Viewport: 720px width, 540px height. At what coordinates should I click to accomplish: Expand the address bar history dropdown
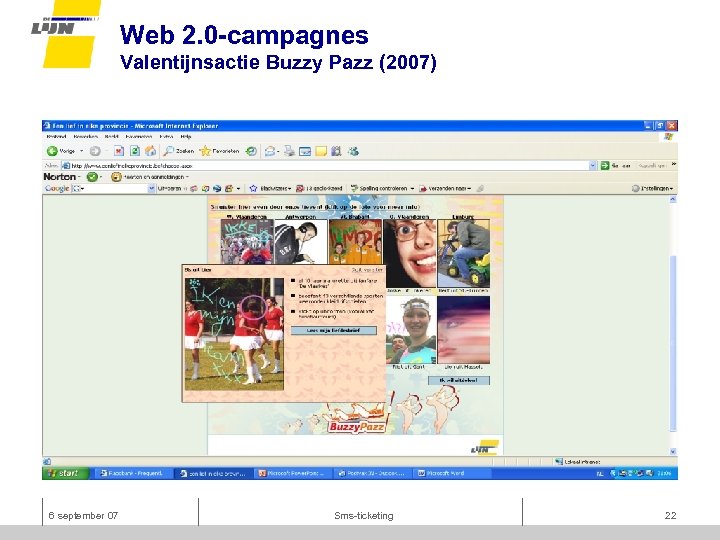coord(592,165)
